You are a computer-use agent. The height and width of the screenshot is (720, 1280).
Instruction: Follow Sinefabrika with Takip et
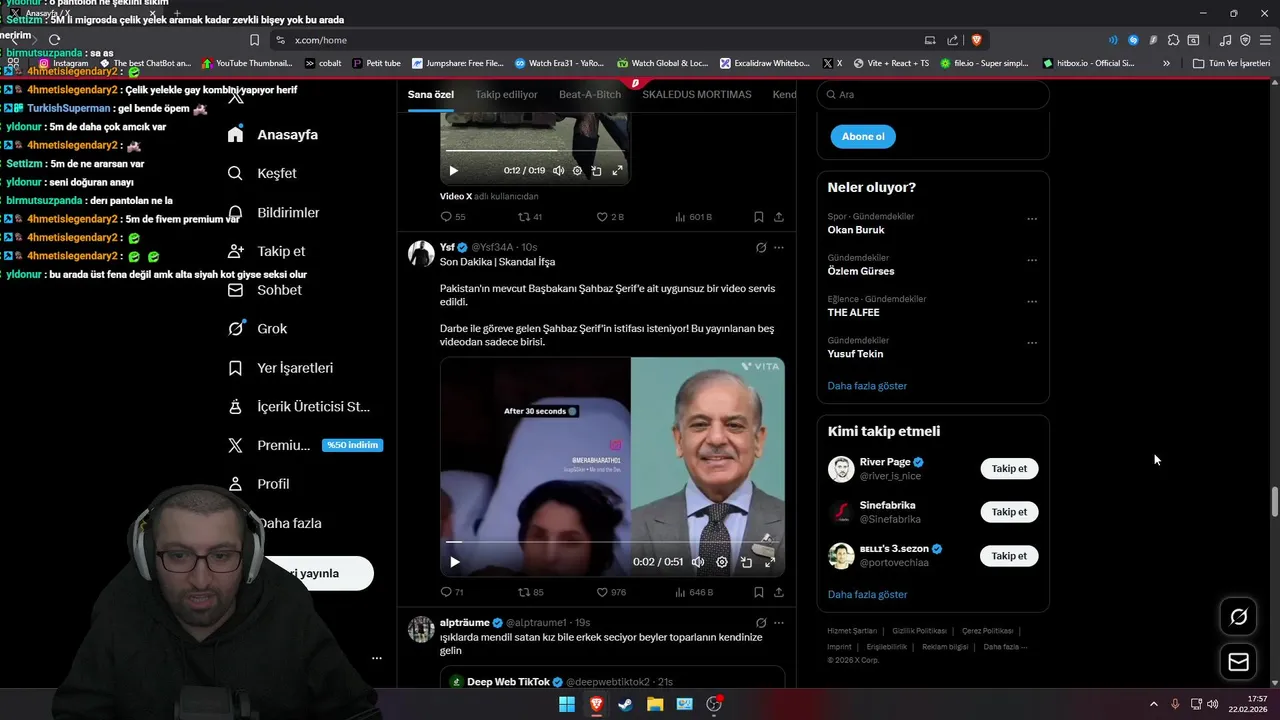(x=1009, y=511)
